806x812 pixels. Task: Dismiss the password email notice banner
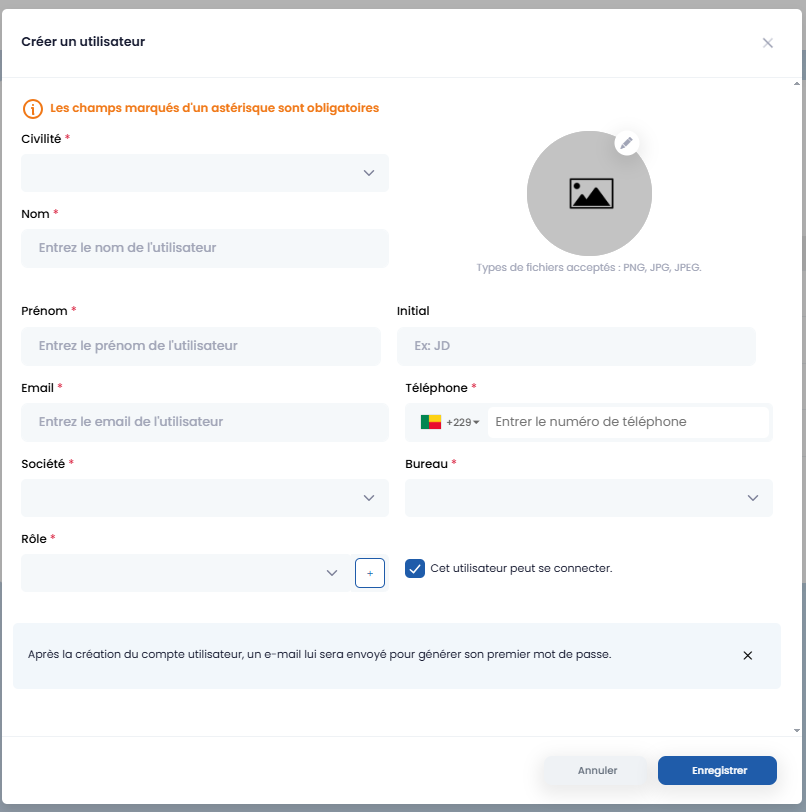(x=747, y=656)
